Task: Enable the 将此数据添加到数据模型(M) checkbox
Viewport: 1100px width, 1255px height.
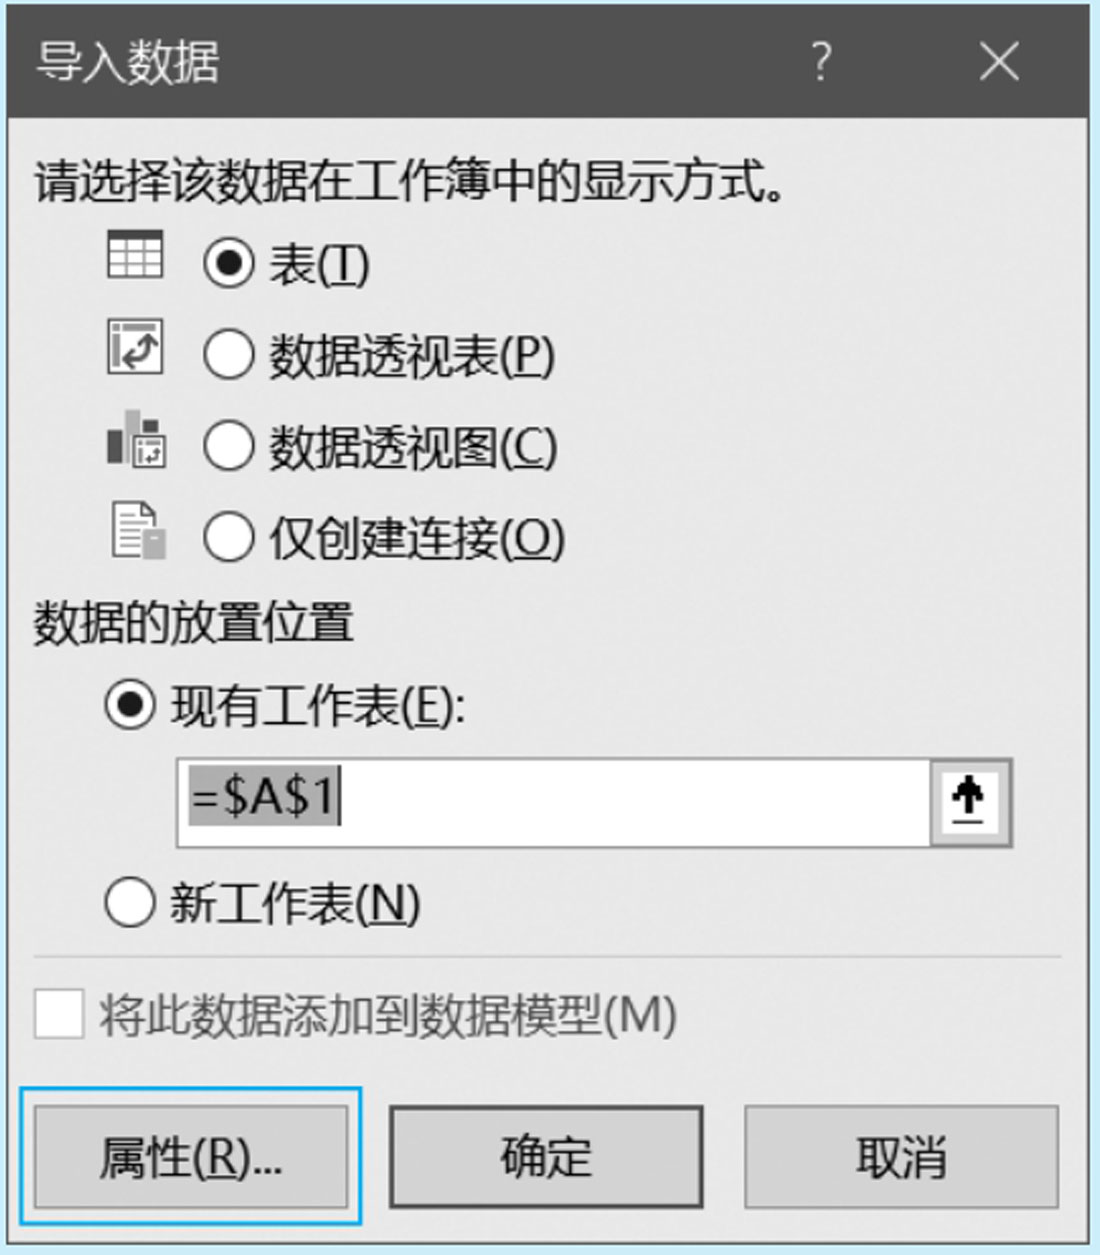Action: [x=59, y=1015]
